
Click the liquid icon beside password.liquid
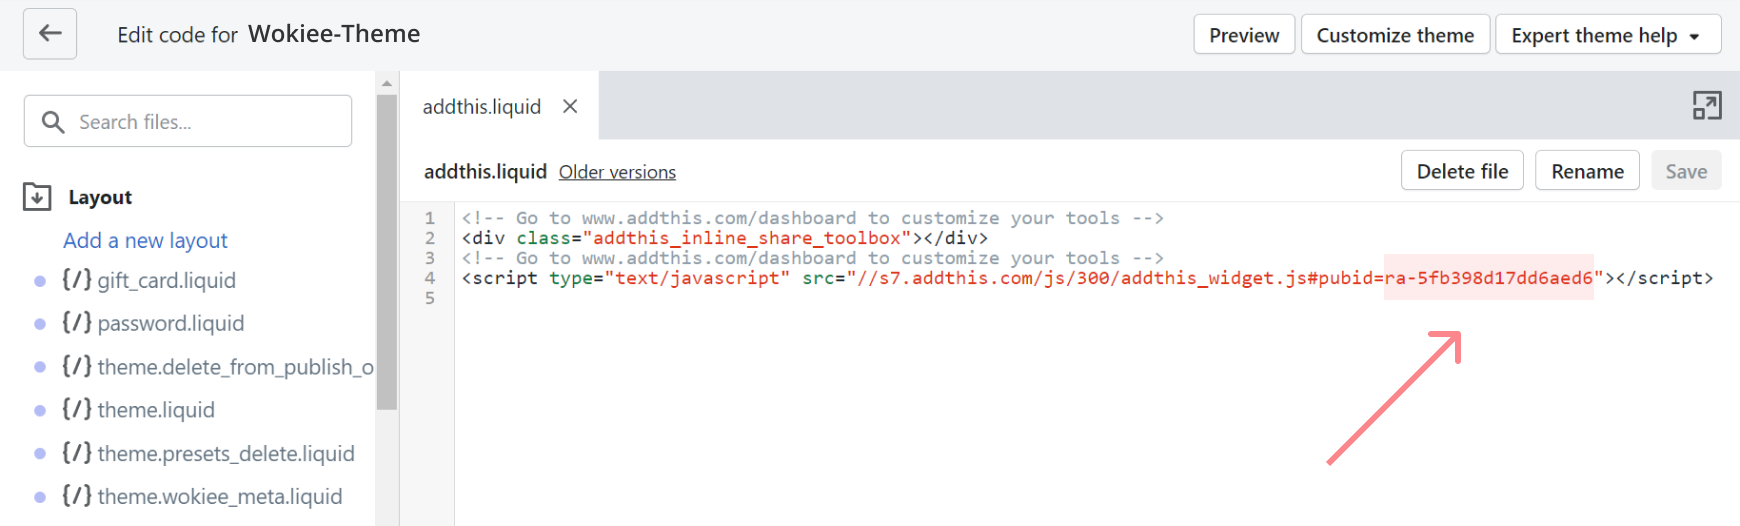pos(77,323)
